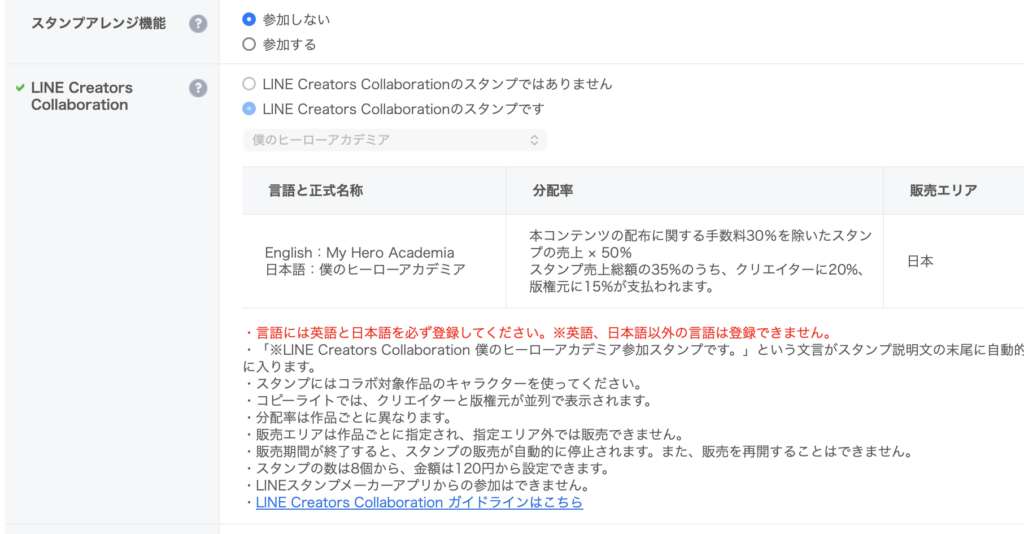Open LINE Creators Collaboration ガイドラインはこちら link
The width and height of the screenshot is (1024, 534).
419,502
